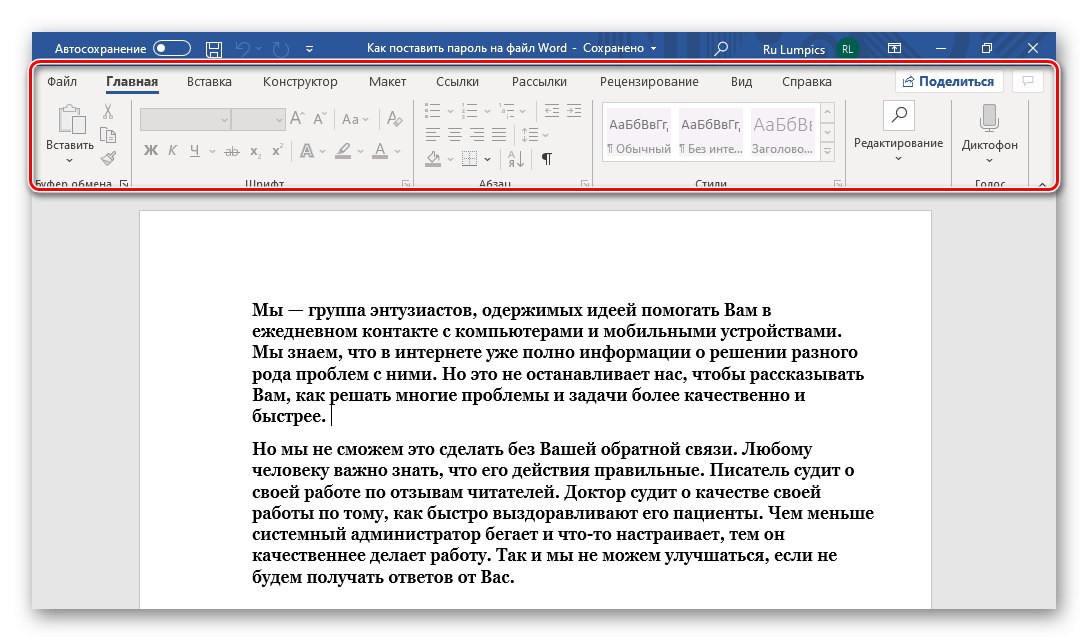1088x641 pixels.
Task: Enable italic formatting with the К icon
Action: coord(171,149)
